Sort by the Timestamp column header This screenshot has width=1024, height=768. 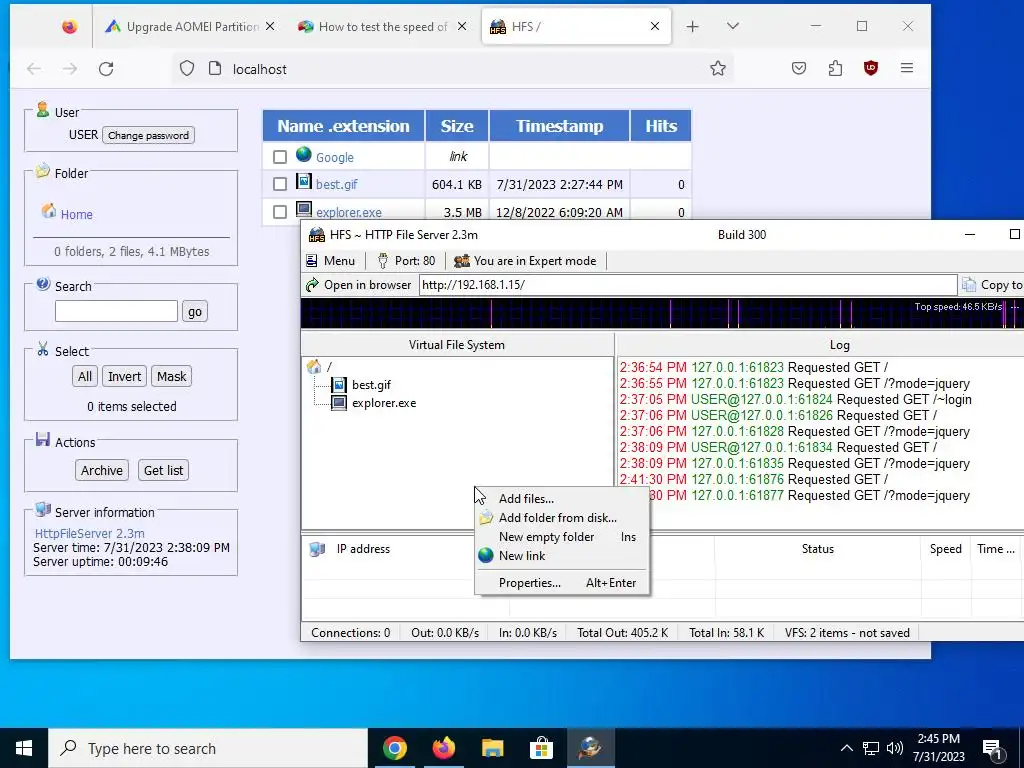pyautogui.click(x=559, y=126)
